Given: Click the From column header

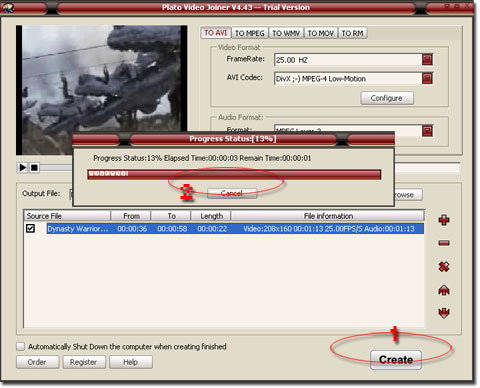Looking at the screenshot, I should coord(131,216).
